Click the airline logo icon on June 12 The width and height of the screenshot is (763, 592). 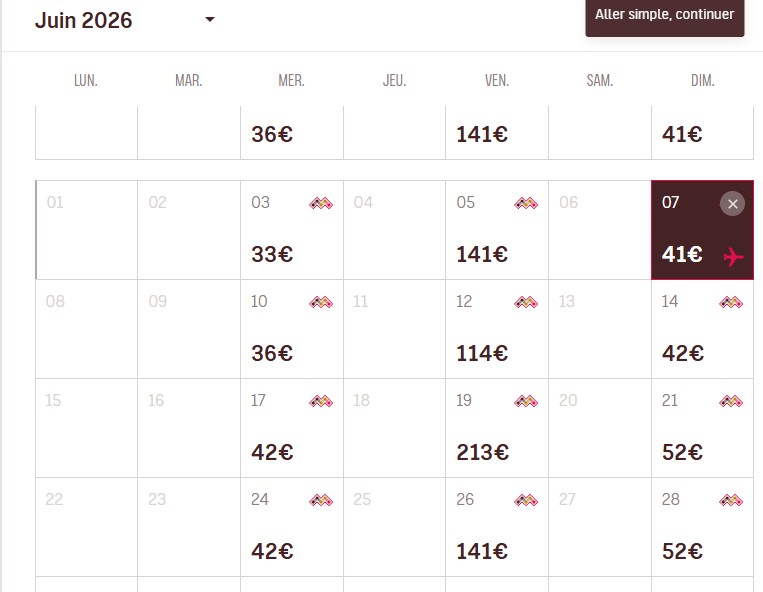point(526,302)
